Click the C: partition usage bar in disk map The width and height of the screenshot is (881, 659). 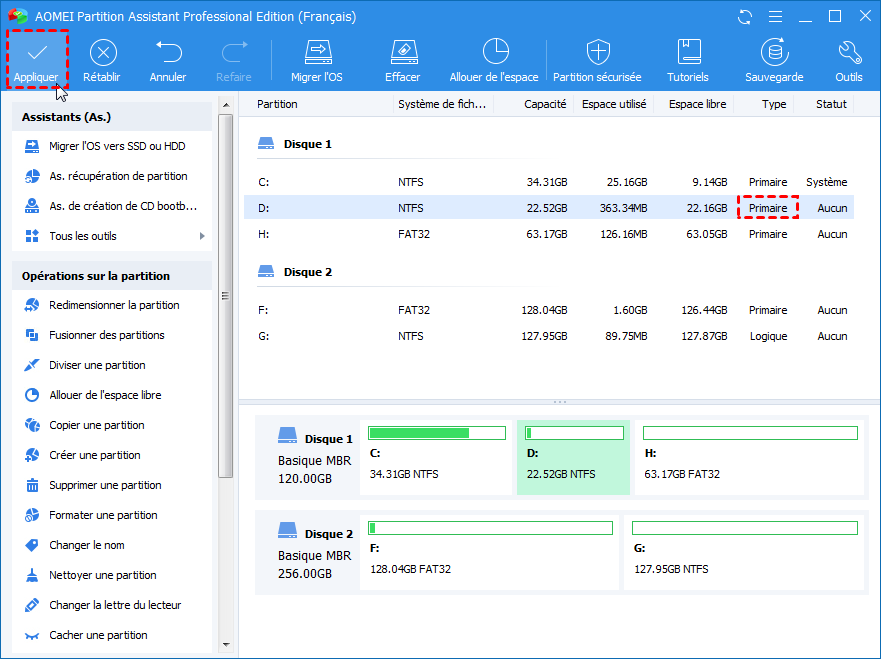click(x=437, y=433)
